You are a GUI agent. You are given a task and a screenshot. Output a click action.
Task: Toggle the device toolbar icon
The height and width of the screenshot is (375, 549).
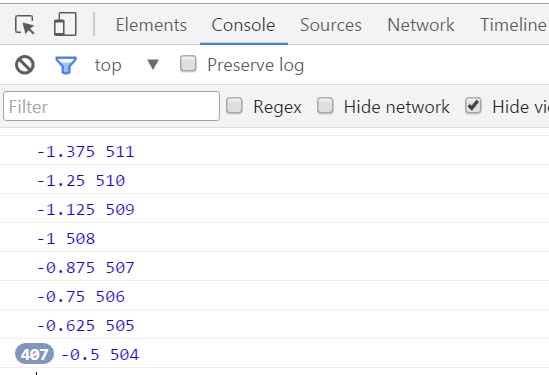point(65,24)
